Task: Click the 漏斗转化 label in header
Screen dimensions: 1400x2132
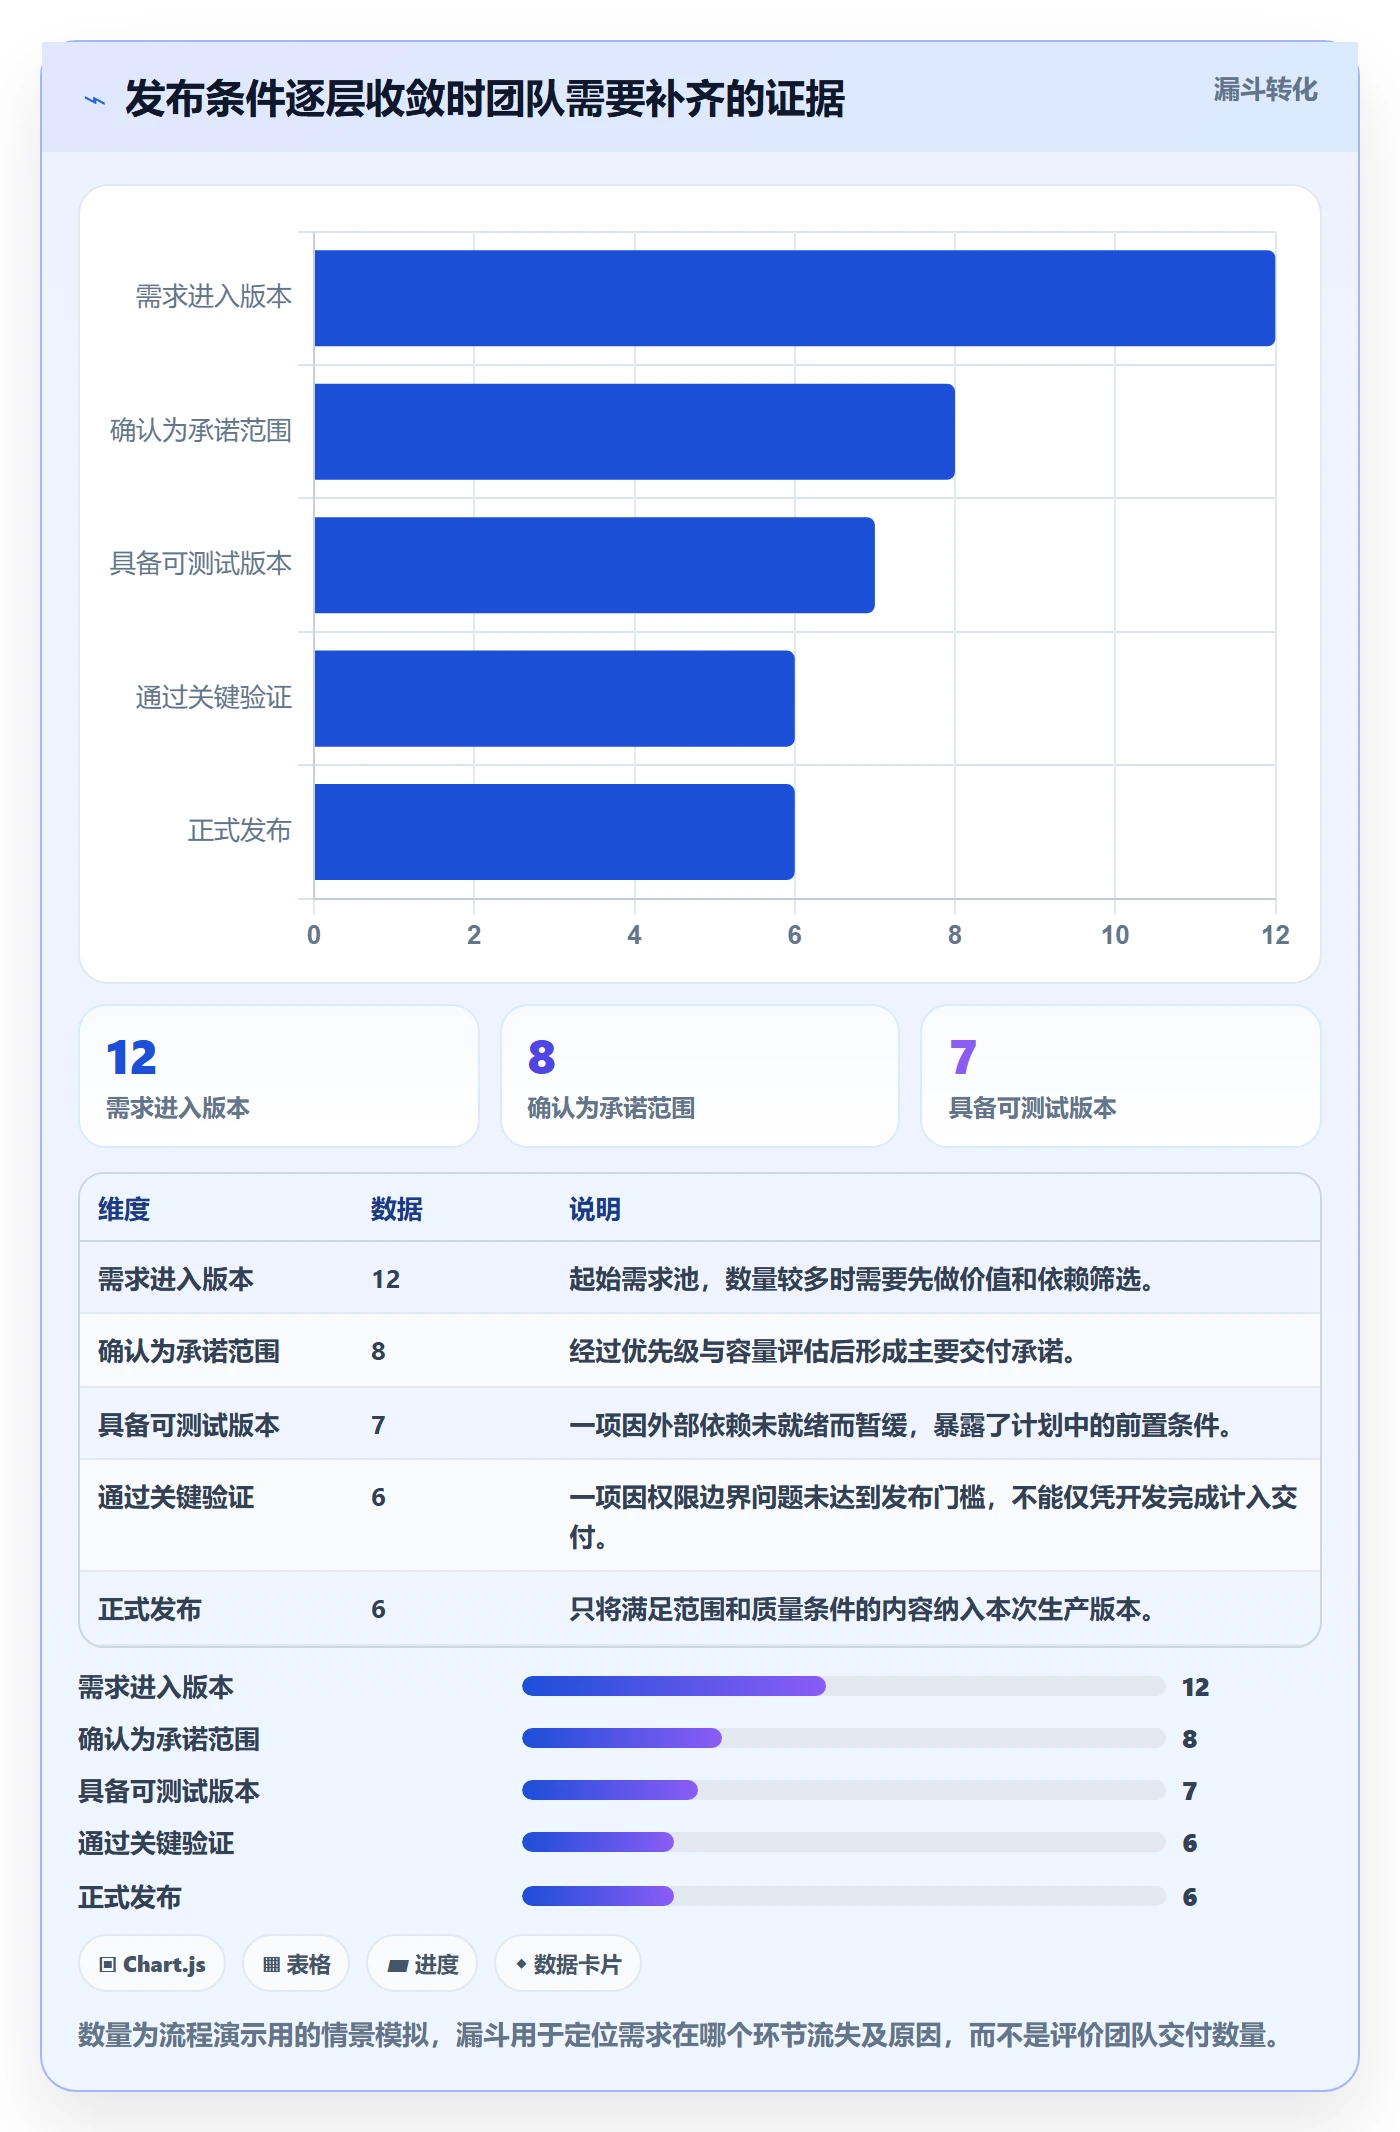Action: click(x=1265, y=90)
